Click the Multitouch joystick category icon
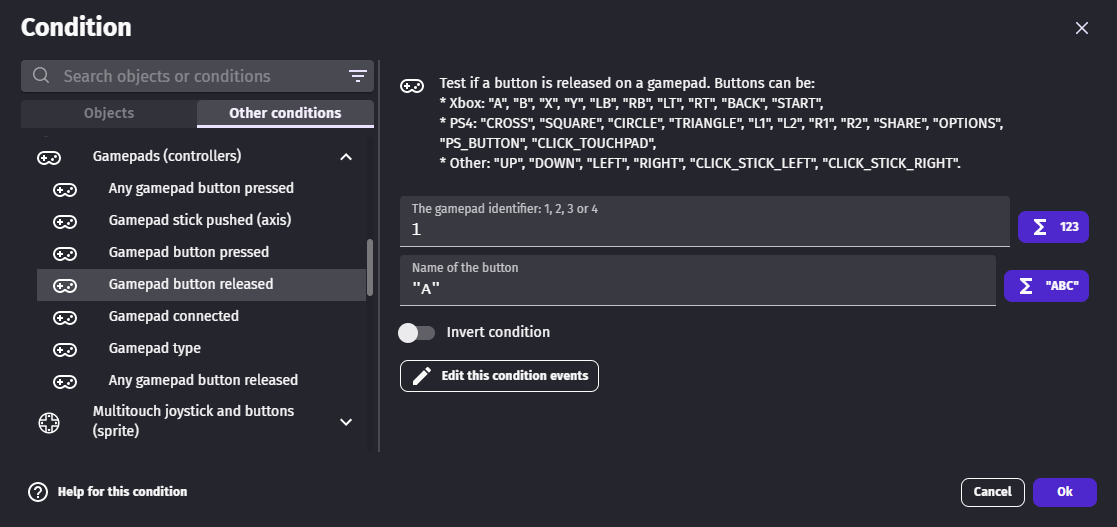The height and width of the screenshot is (527, 1117). [49, 422]
